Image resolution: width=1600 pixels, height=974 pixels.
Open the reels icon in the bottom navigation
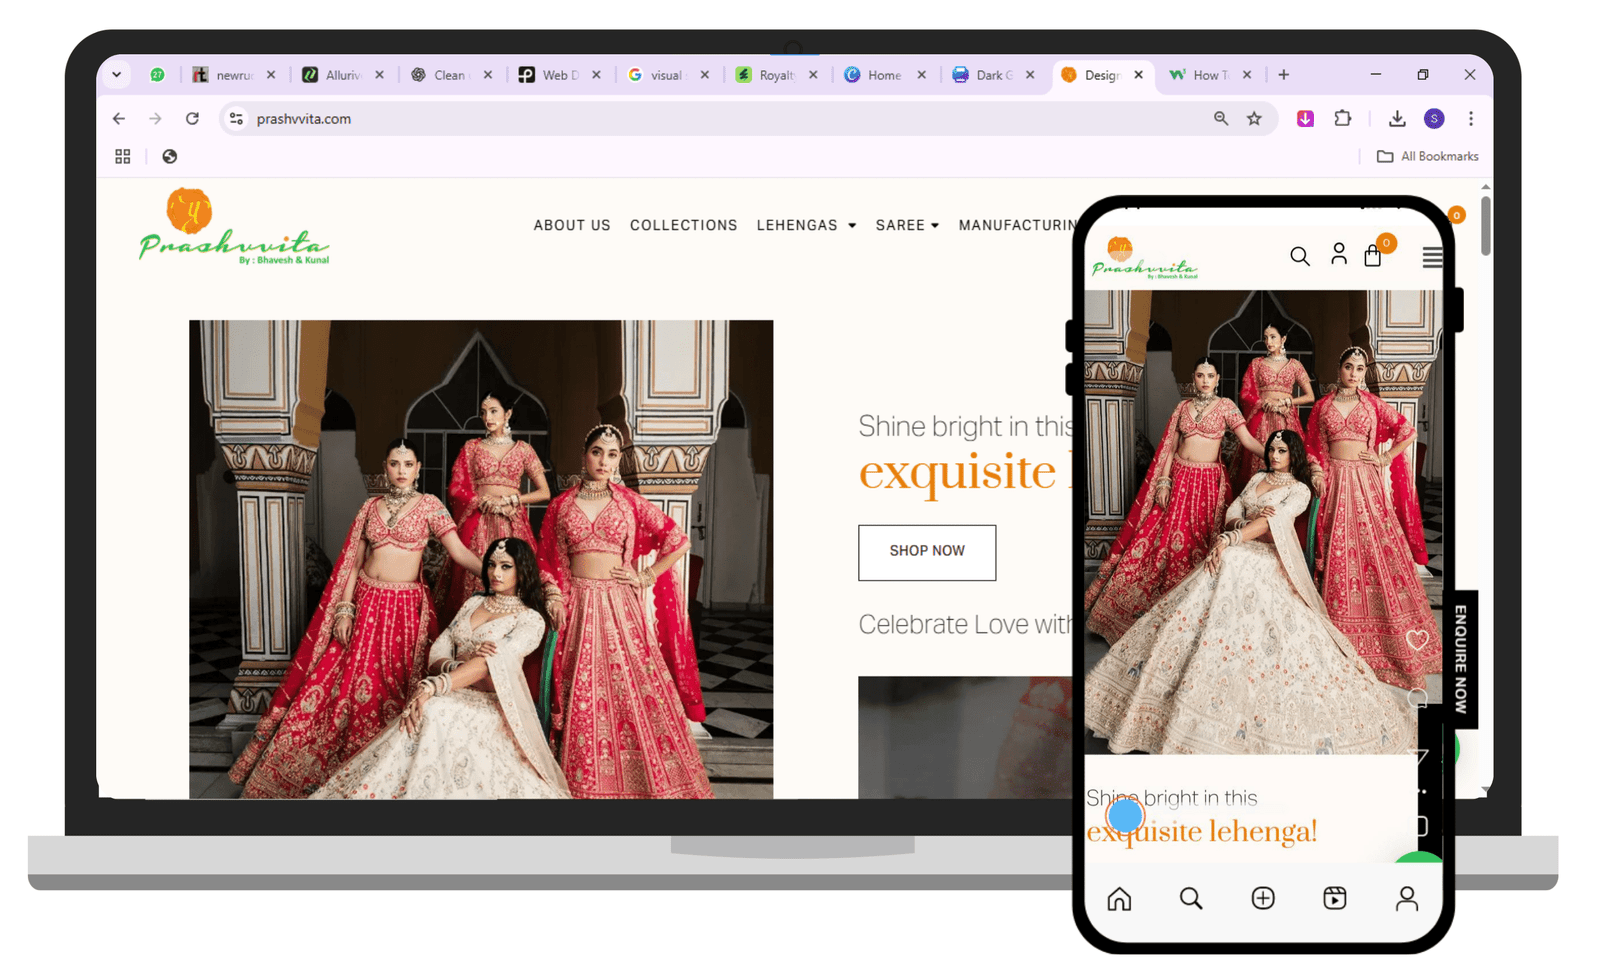click(1334, 898)
